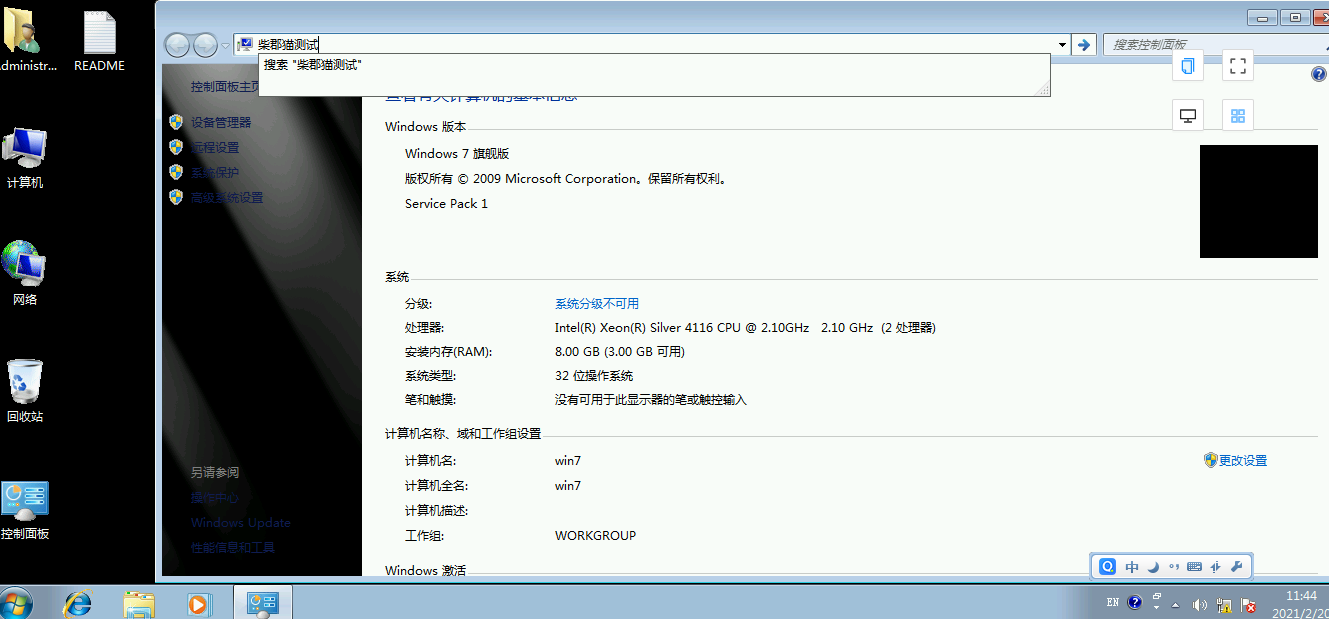Toggle Chinese/English mode with the 中 icon
The image size is (1329, 619).
[1132, 566]
